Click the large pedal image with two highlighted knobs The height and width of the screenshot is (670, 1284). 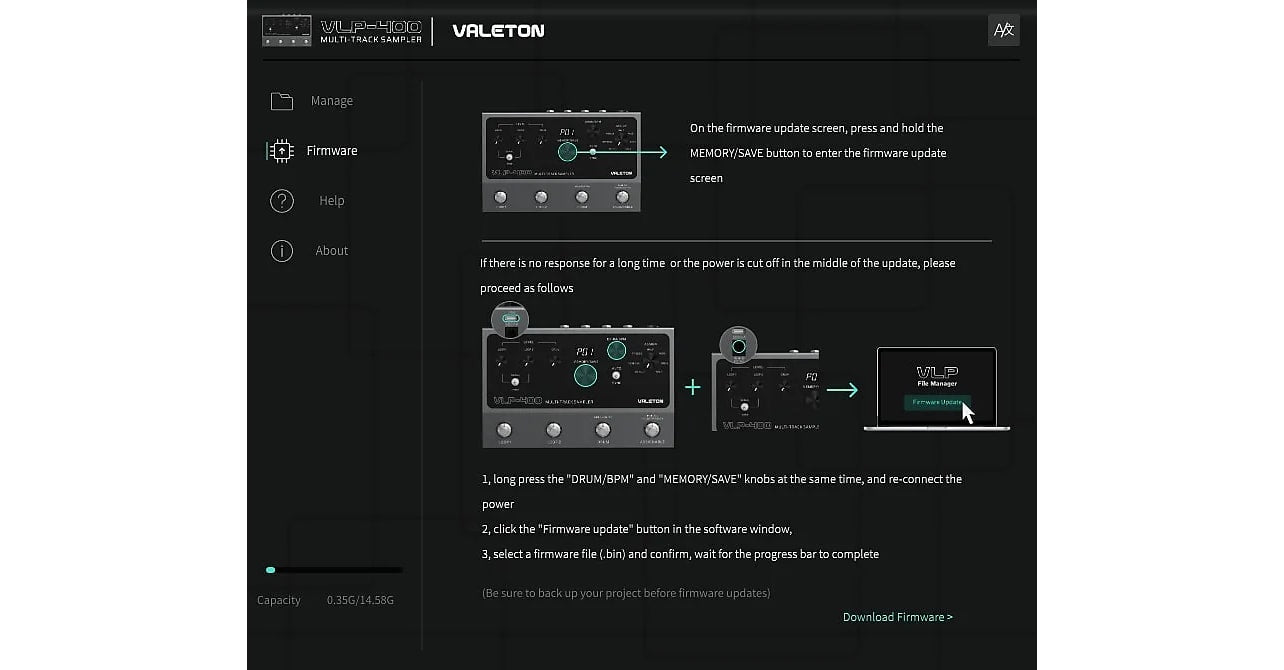(x=578, y=387)
